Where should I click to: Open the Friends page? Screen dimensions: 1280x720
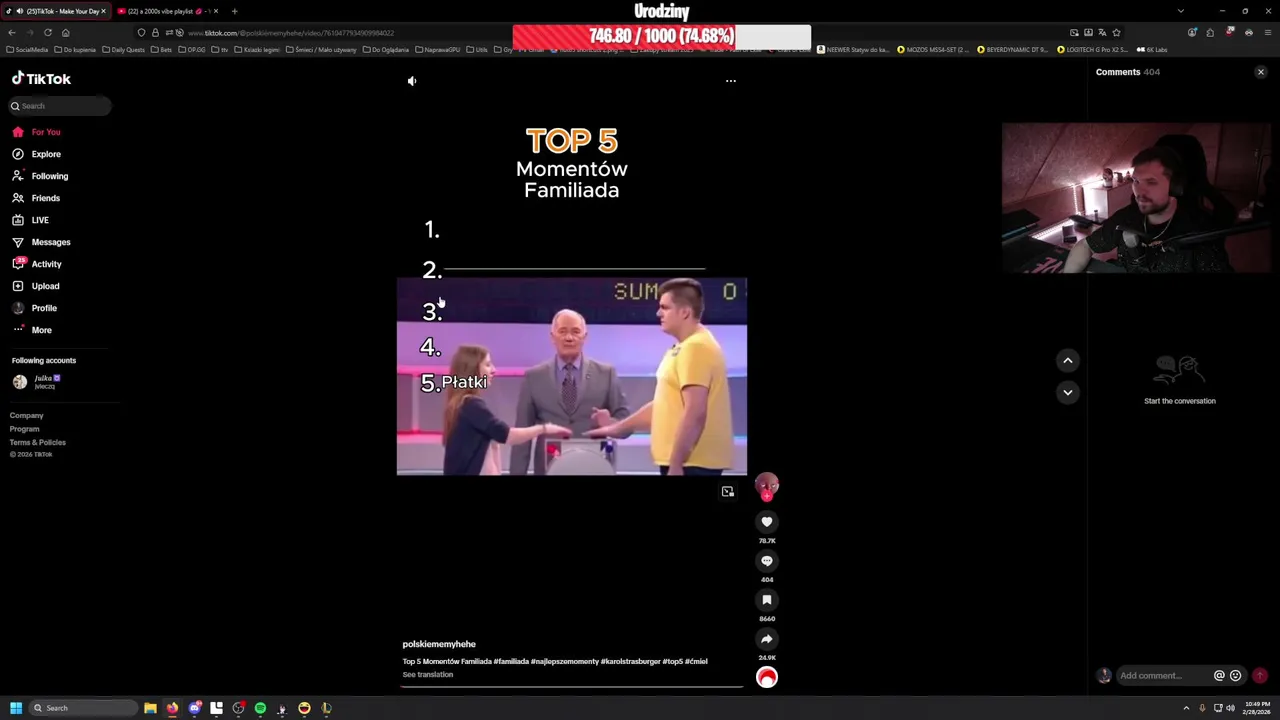(36, 198)
